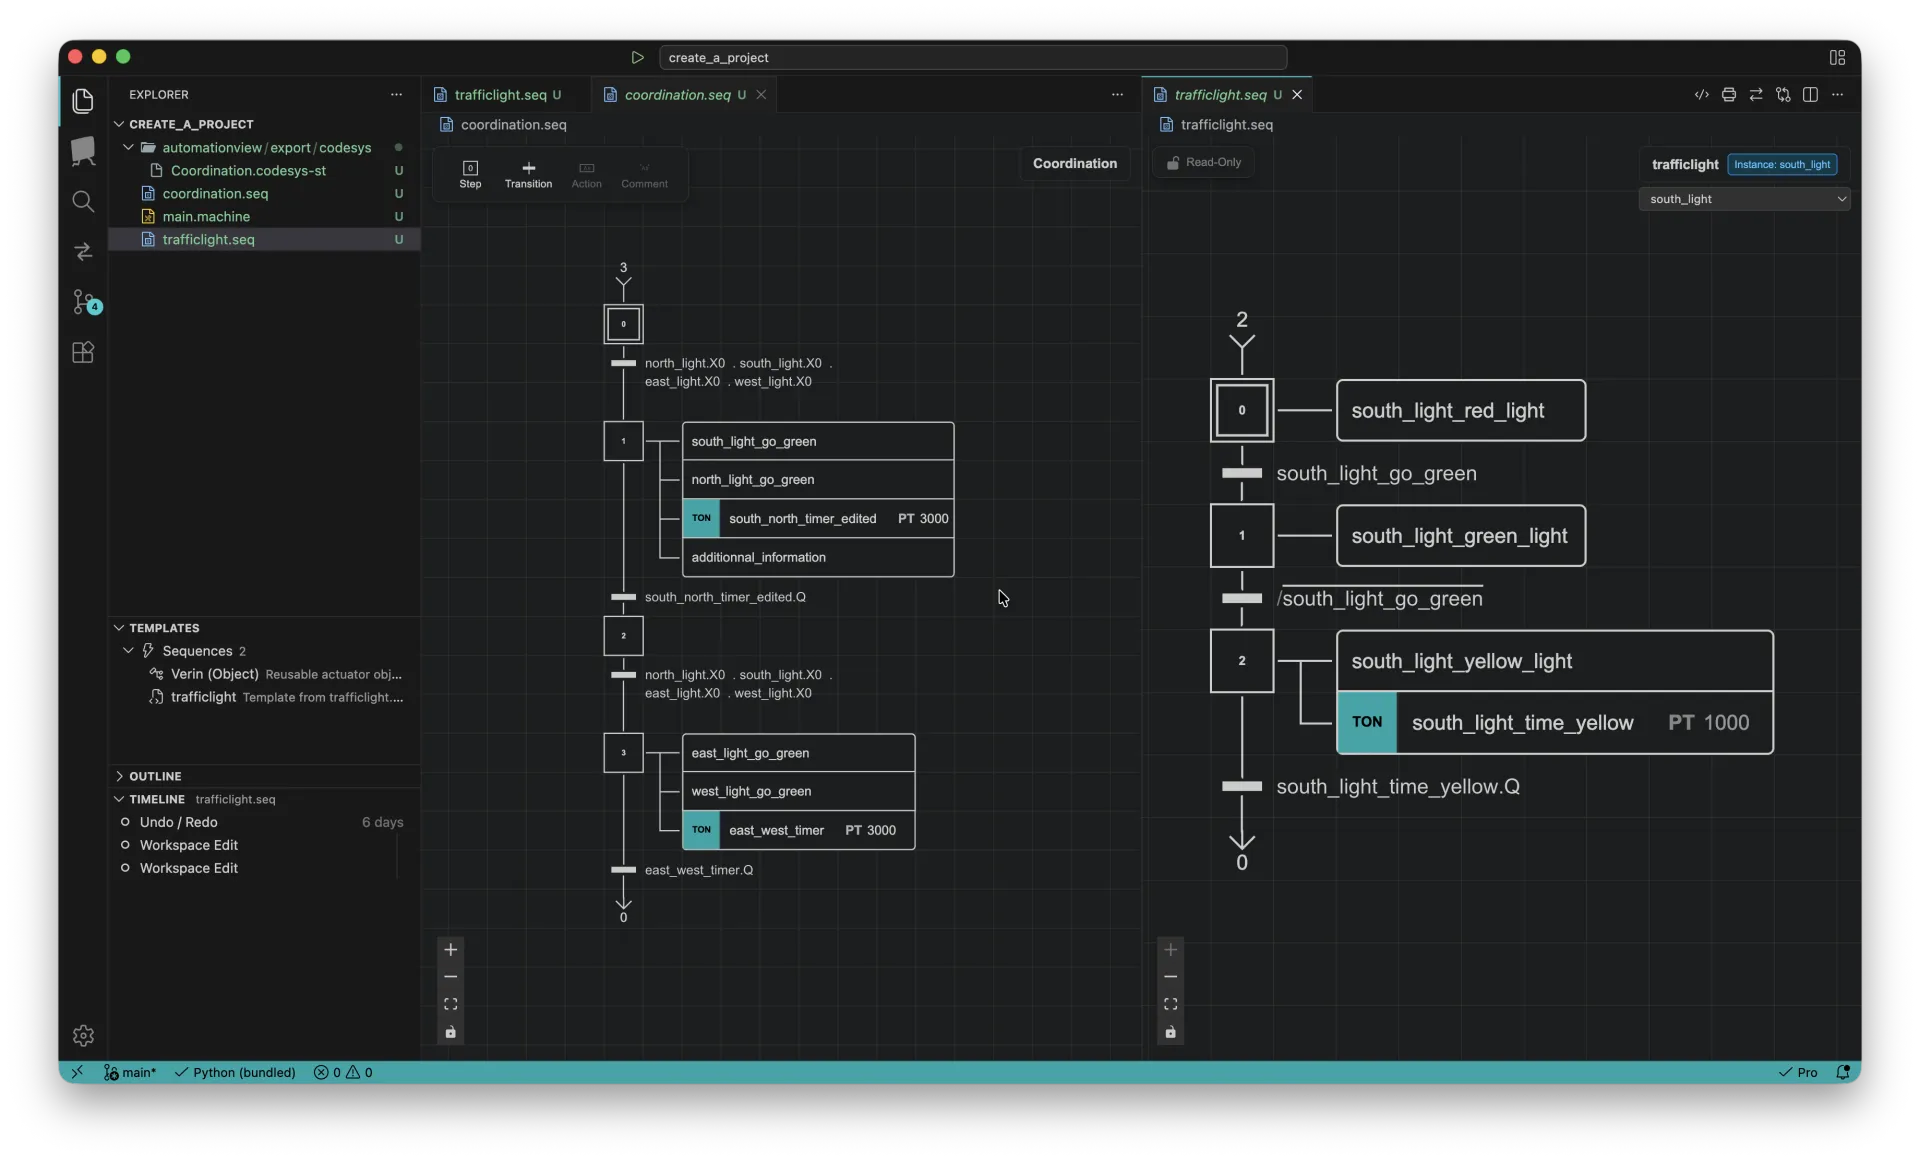Viewport: 1920px width, 1161px height.
Task: Open notifications bell in status bar
Action: pos(1843,1072)
